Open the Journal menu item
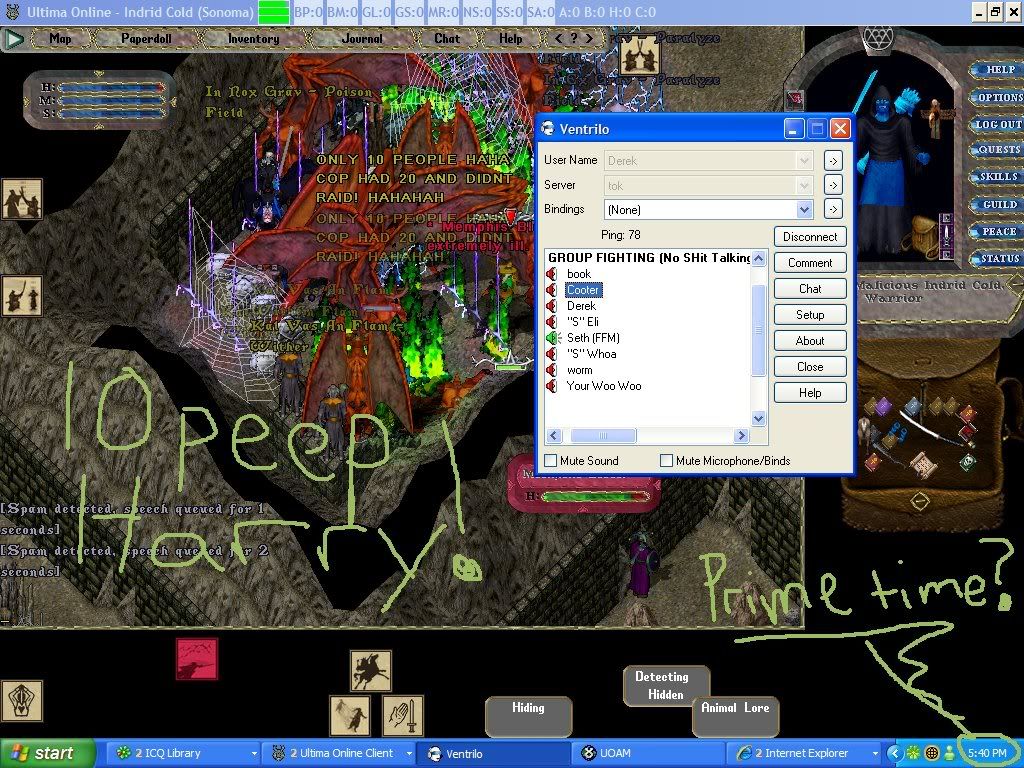 click(x=362, y=39)
